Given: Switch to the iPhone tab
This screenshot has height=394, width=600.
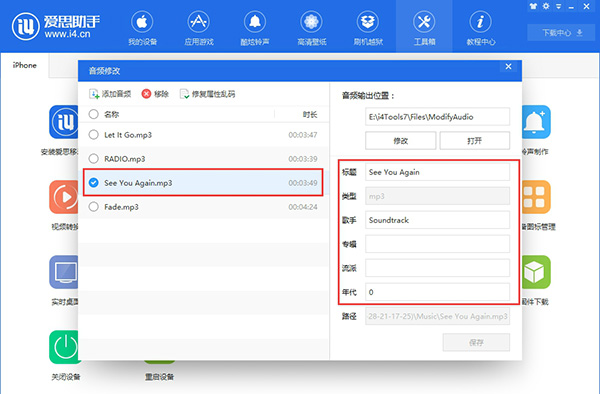Looking at the screenshot, I should pos(24,65).
